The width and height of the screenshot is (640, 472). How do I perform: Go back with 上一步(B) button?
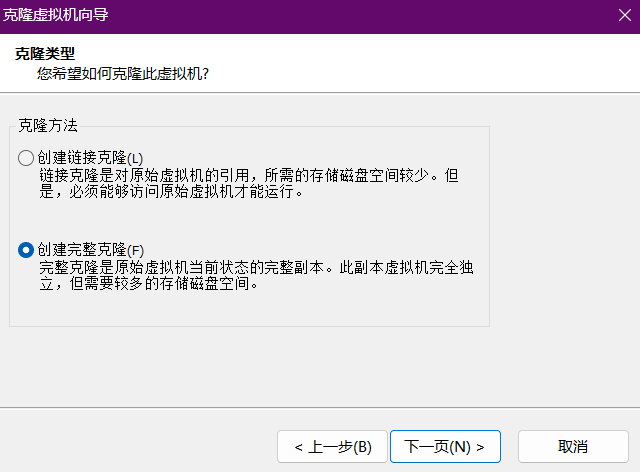(x=332, y=447)
